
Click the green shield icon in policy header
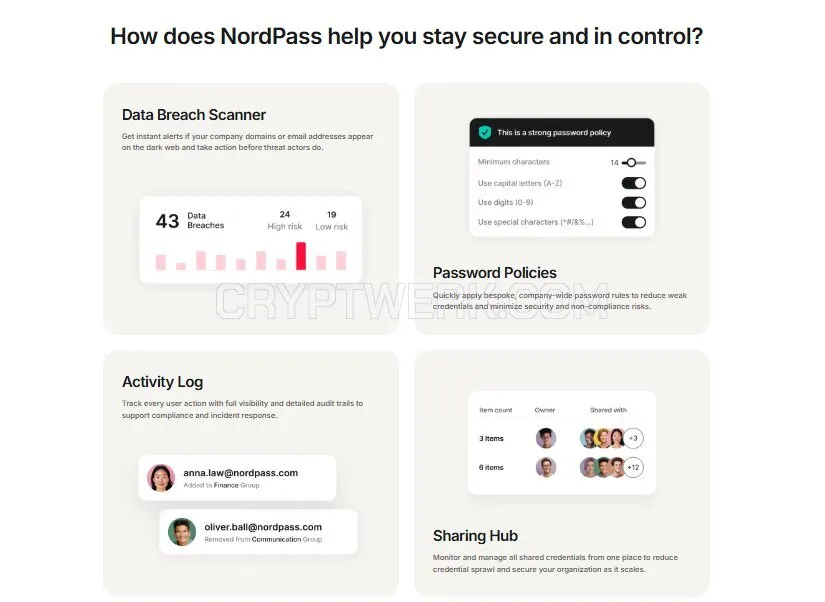click(x=485, y=133)
